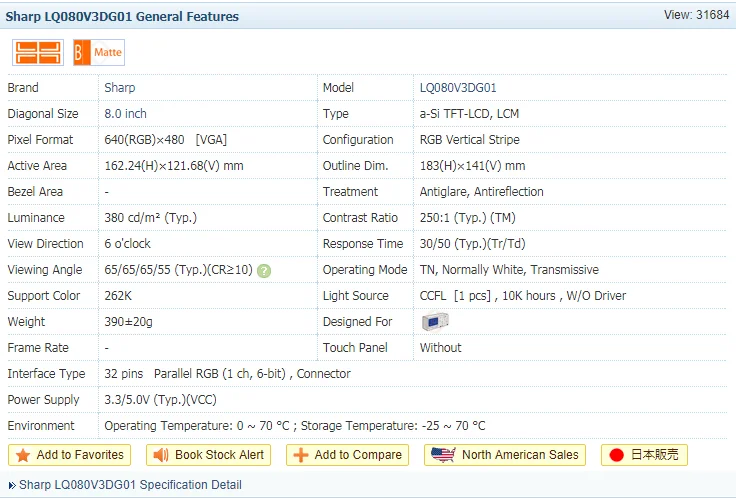Click the Interface Type row label

pos(46,374)
